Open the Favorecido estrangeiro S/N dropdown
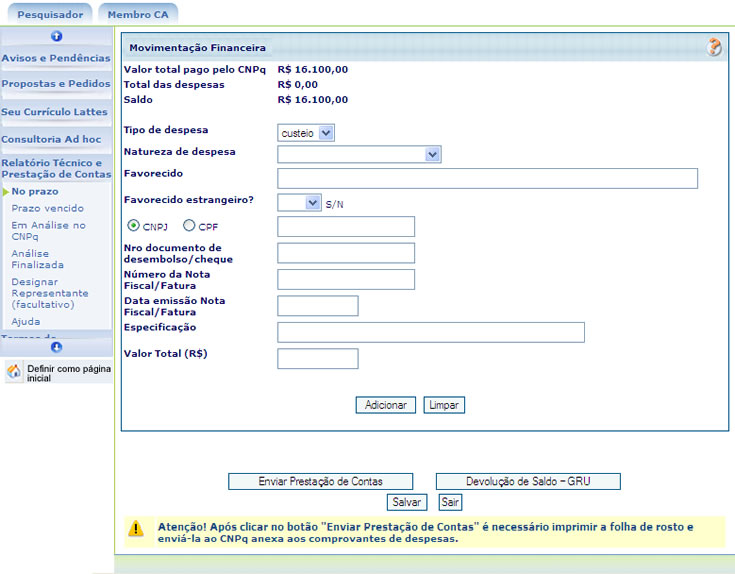 click(x=299, y=202)
